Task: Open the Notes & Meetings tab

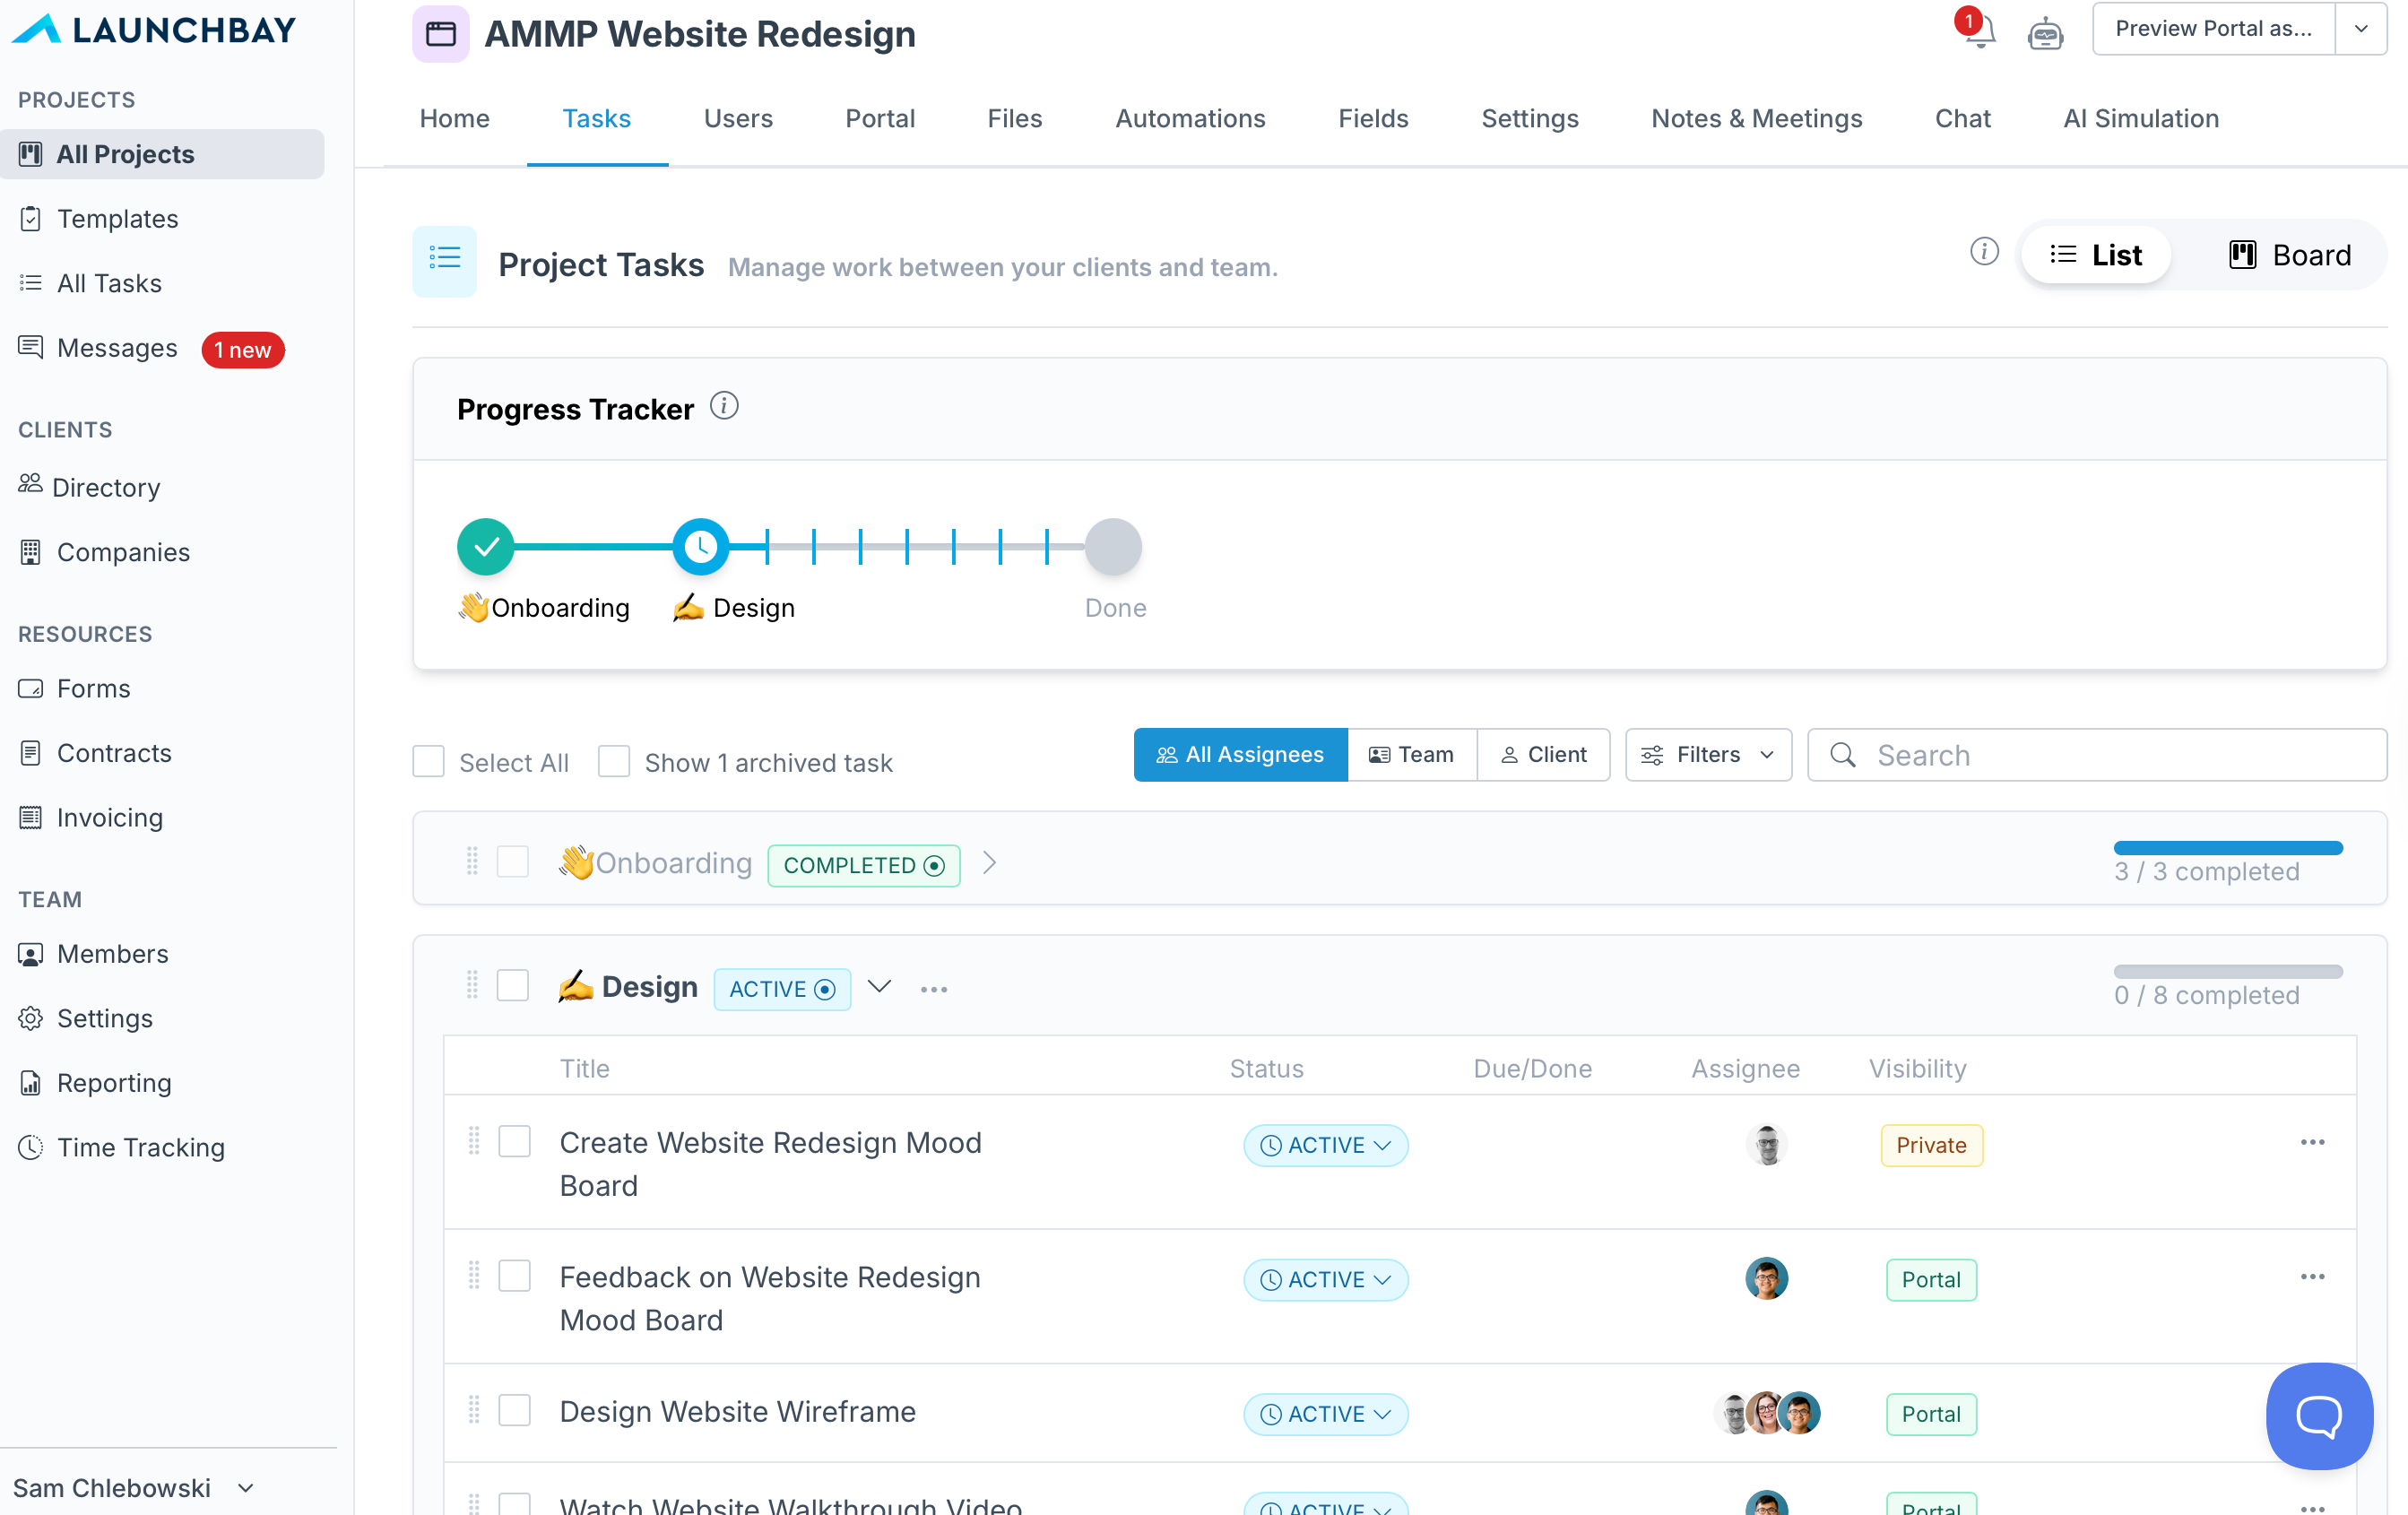Action: (x=1756, y=118)
